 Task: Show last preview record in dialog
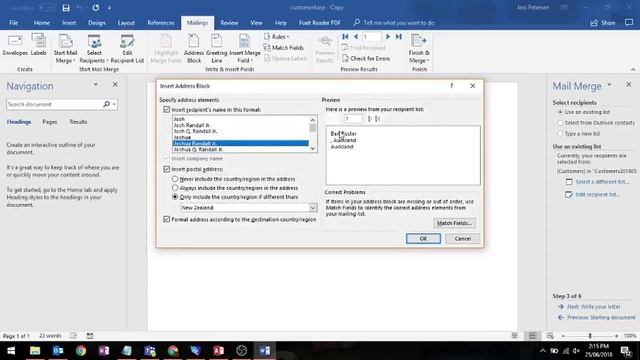pos(378,119)
